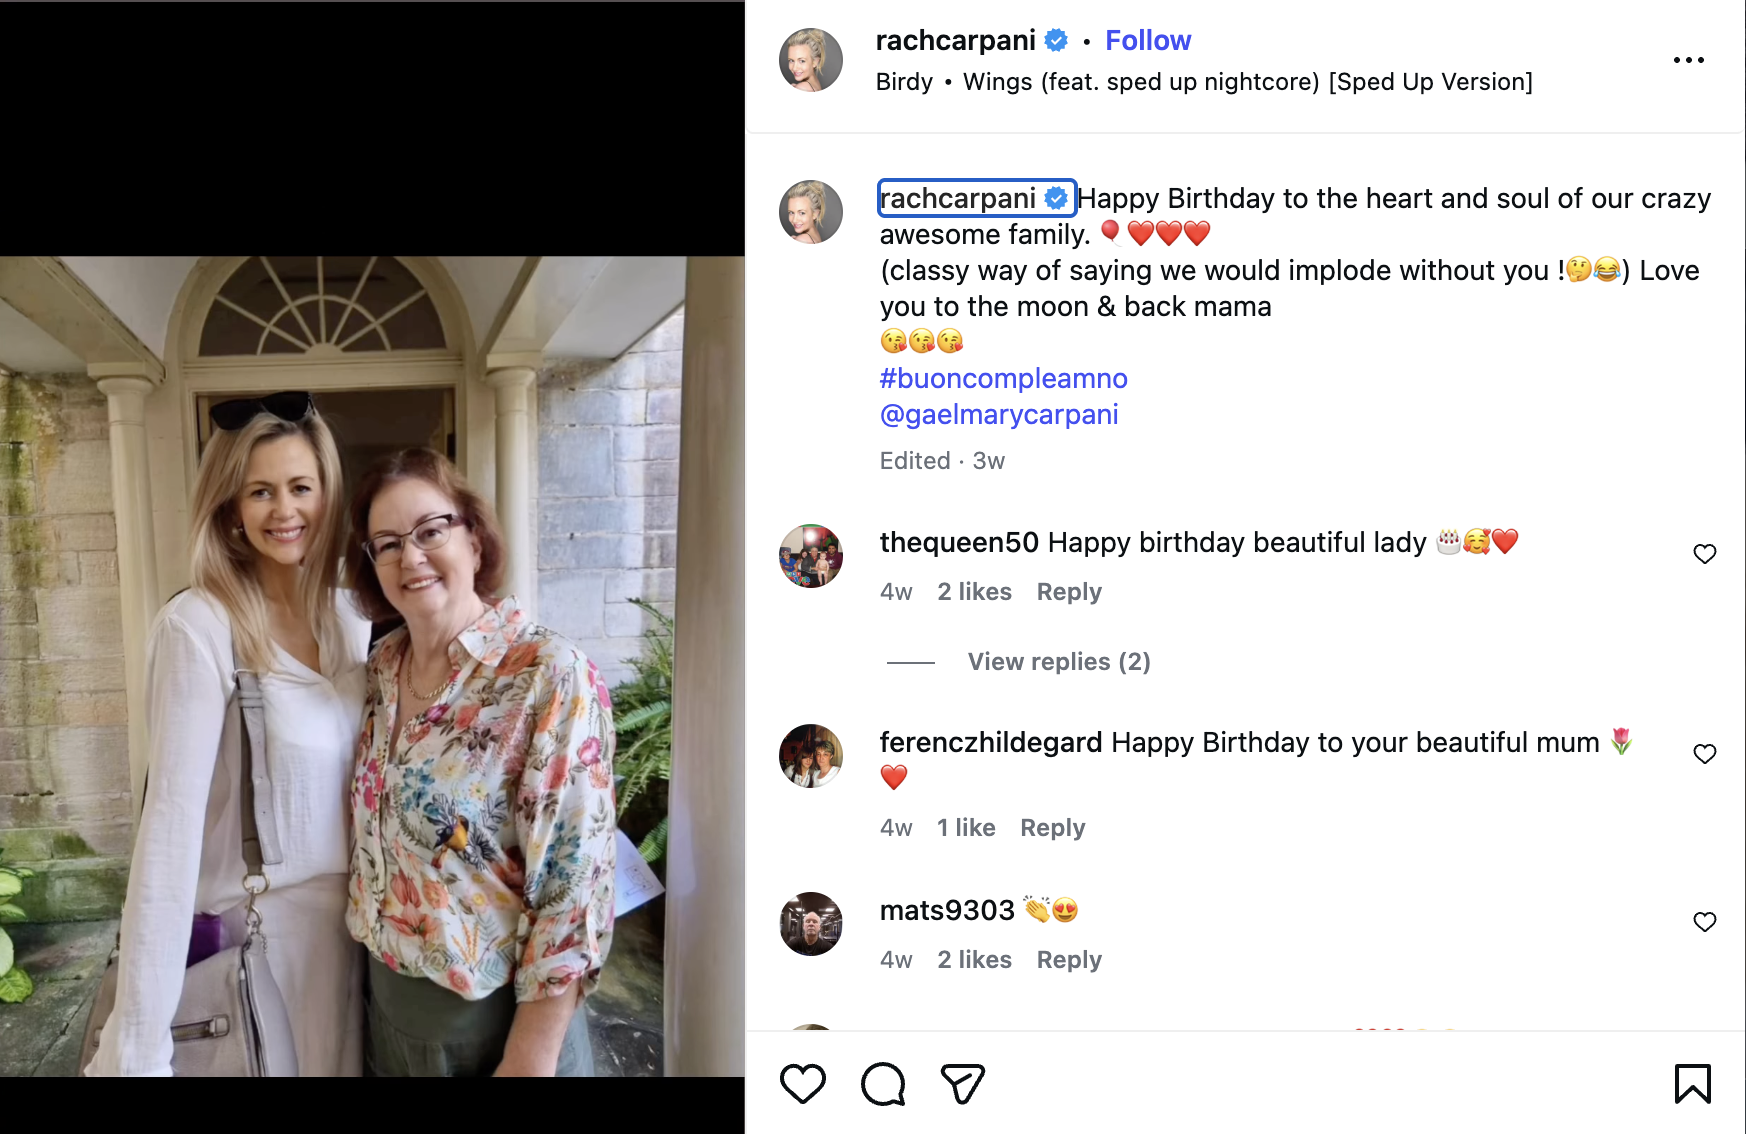1746x1134 pixels.
Task: Open the three-dot more options menu
Action: (1688, 60)
